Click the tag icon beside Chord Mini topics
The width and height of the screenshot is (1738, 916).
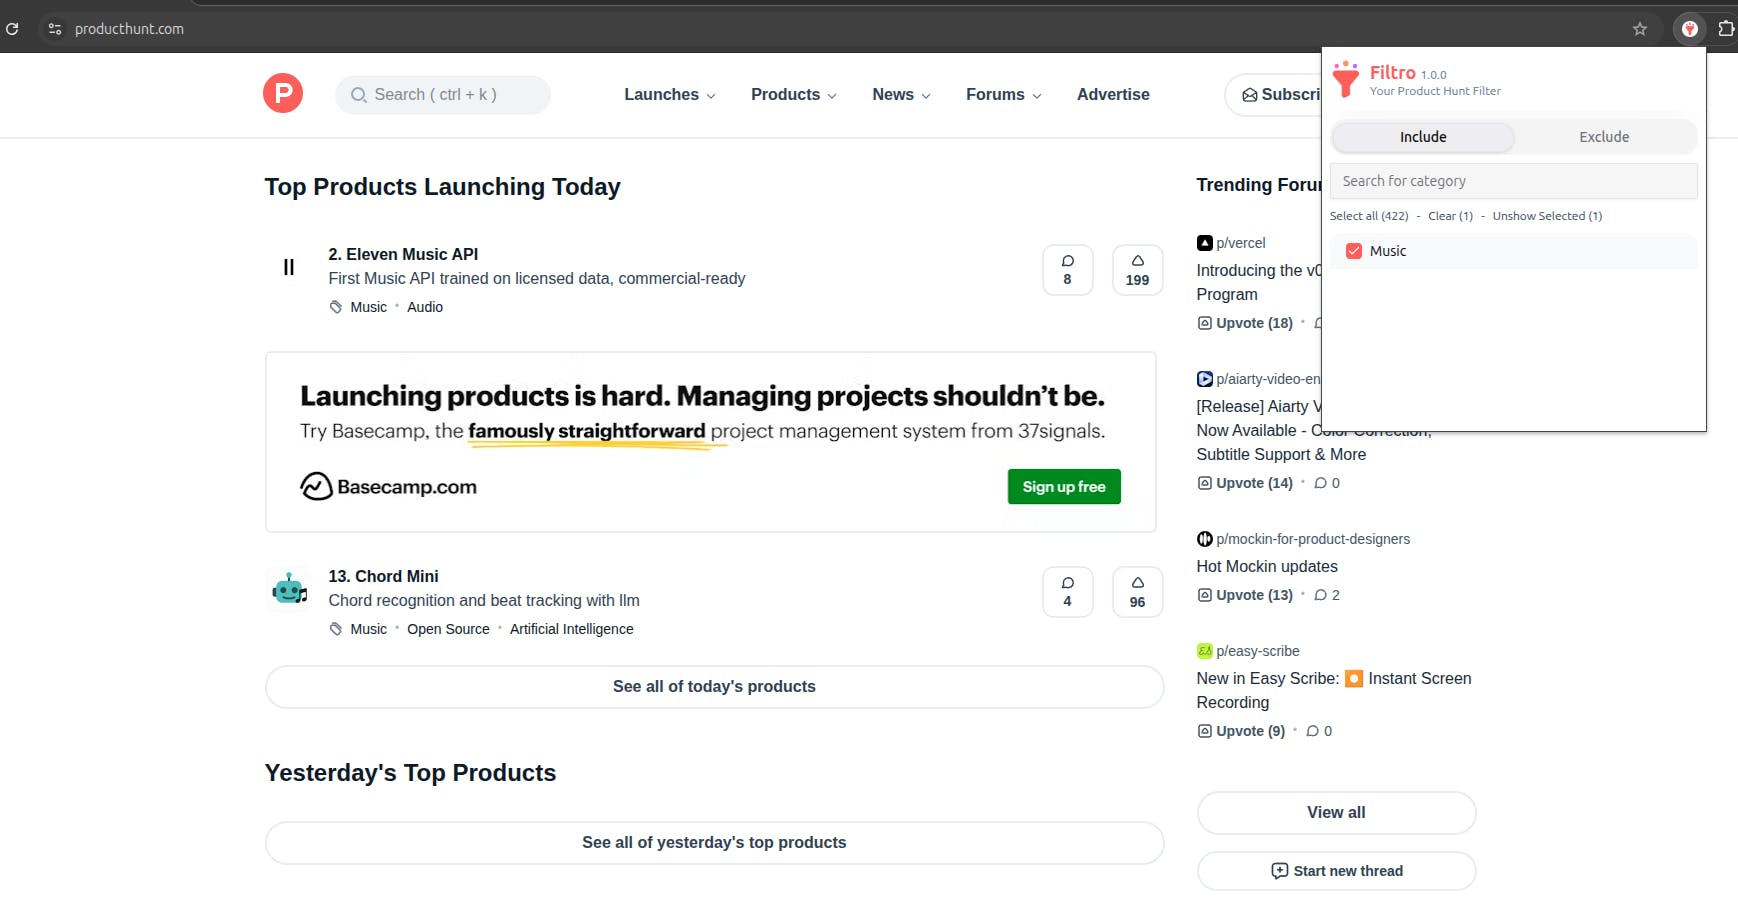pos(336,629)
